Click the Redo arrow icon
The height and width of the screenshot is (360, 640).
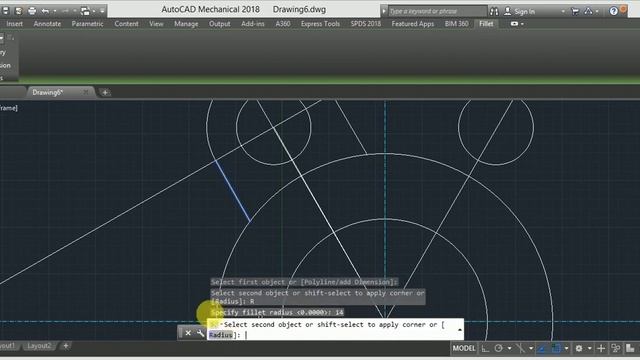tap(65, 11)
